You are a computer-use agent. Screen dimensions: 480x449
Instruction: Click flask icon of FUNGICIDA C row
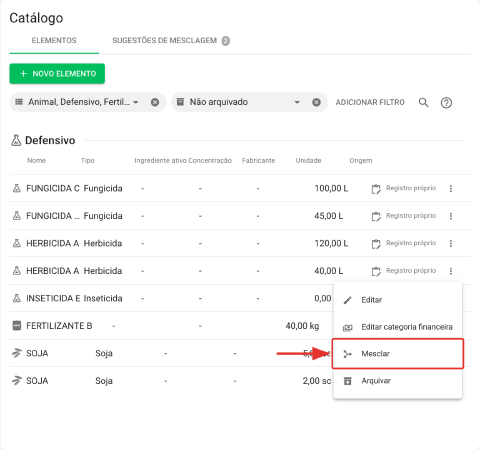point(17,188)
